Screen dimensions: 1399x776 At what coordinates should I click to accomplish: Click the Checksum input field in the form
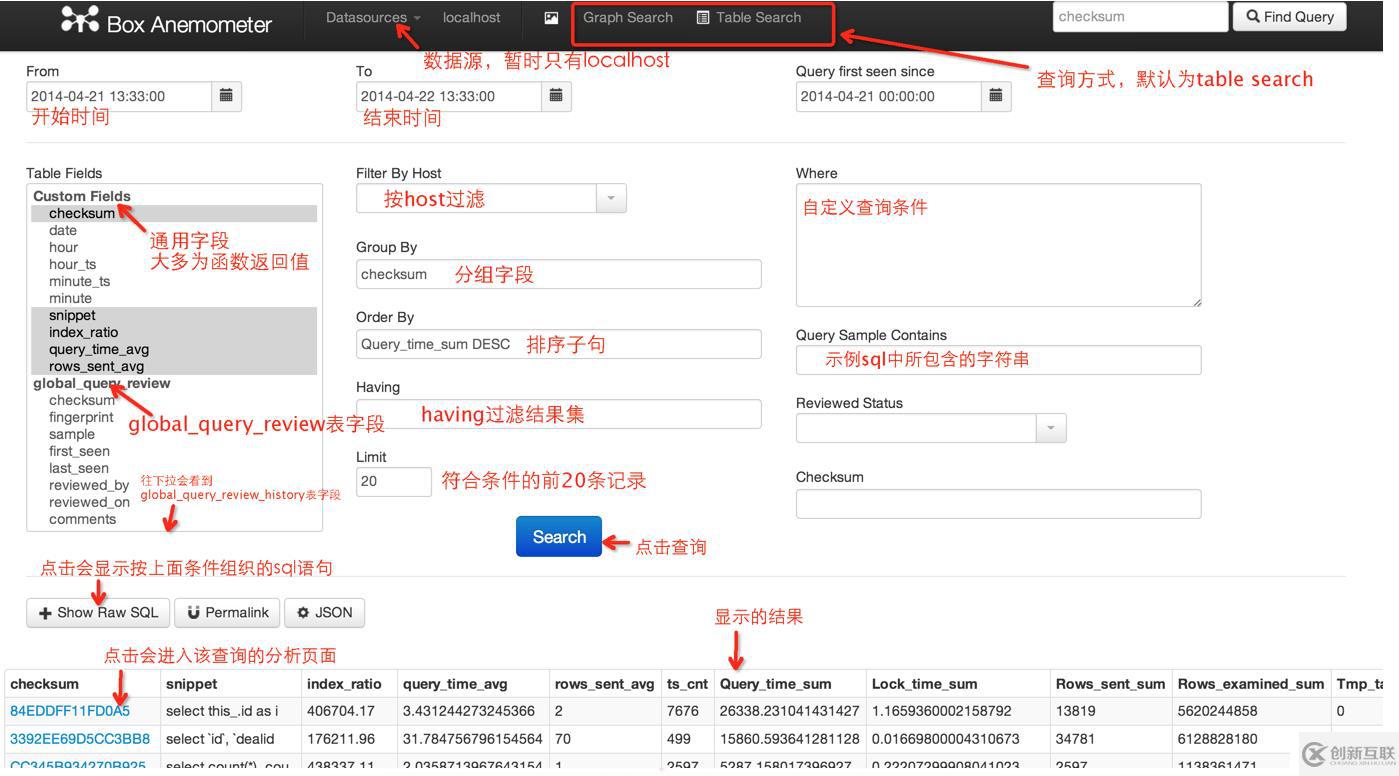[x=998, y=504]
